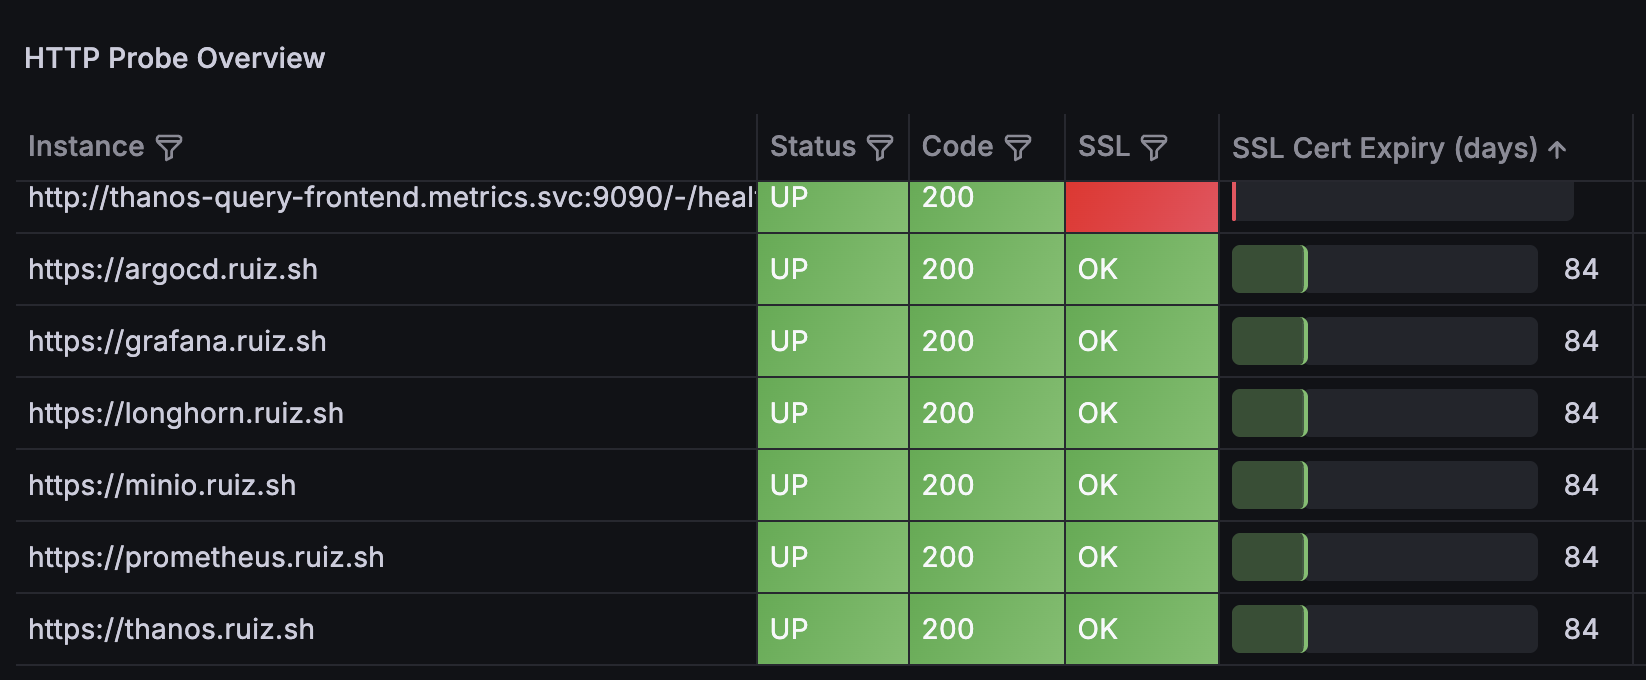Open the https://argocd.ruiz.sh link

173,269
